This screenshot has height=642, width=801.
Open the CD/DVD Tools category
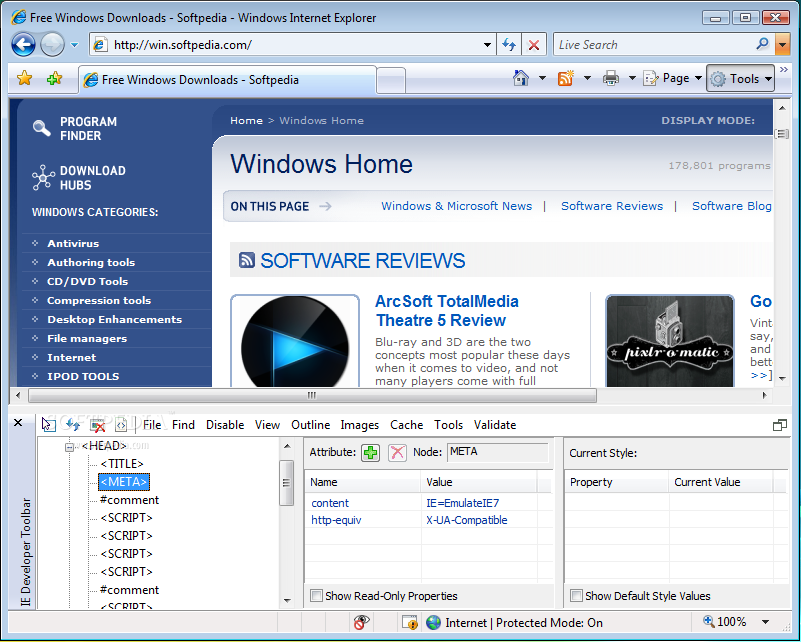[87, 281]
